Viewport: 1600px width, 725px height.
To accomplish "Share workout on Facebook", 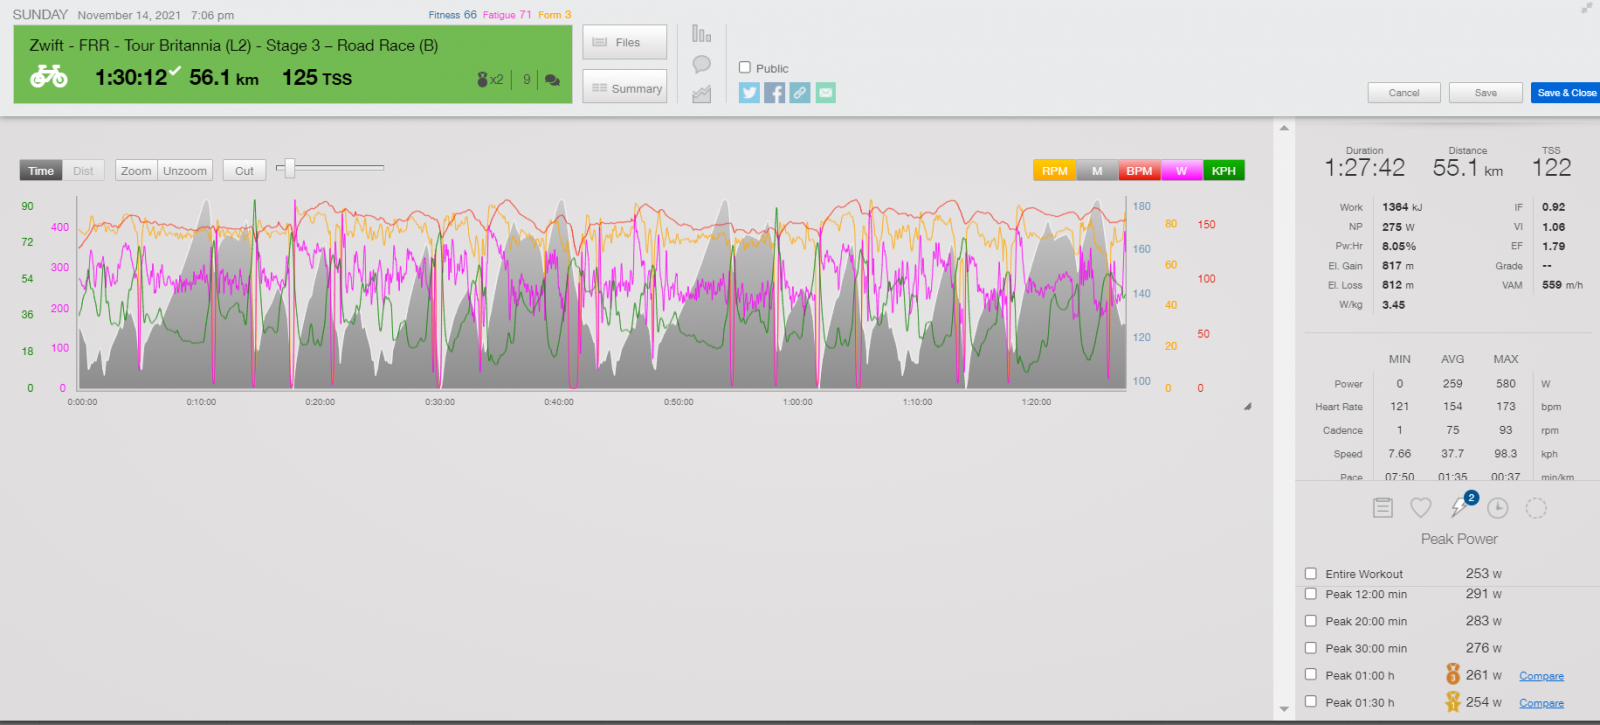I will pyautogui.click(x=774, y=93).
